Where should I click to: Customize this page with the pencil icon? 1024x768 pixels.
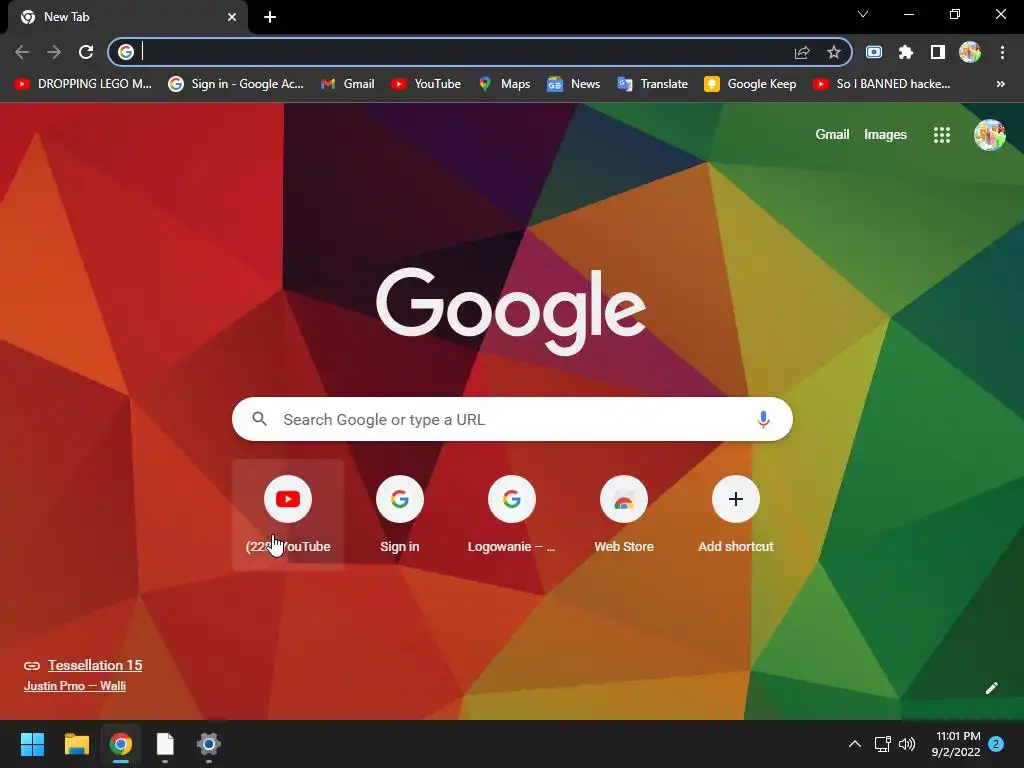coord(992,688)
